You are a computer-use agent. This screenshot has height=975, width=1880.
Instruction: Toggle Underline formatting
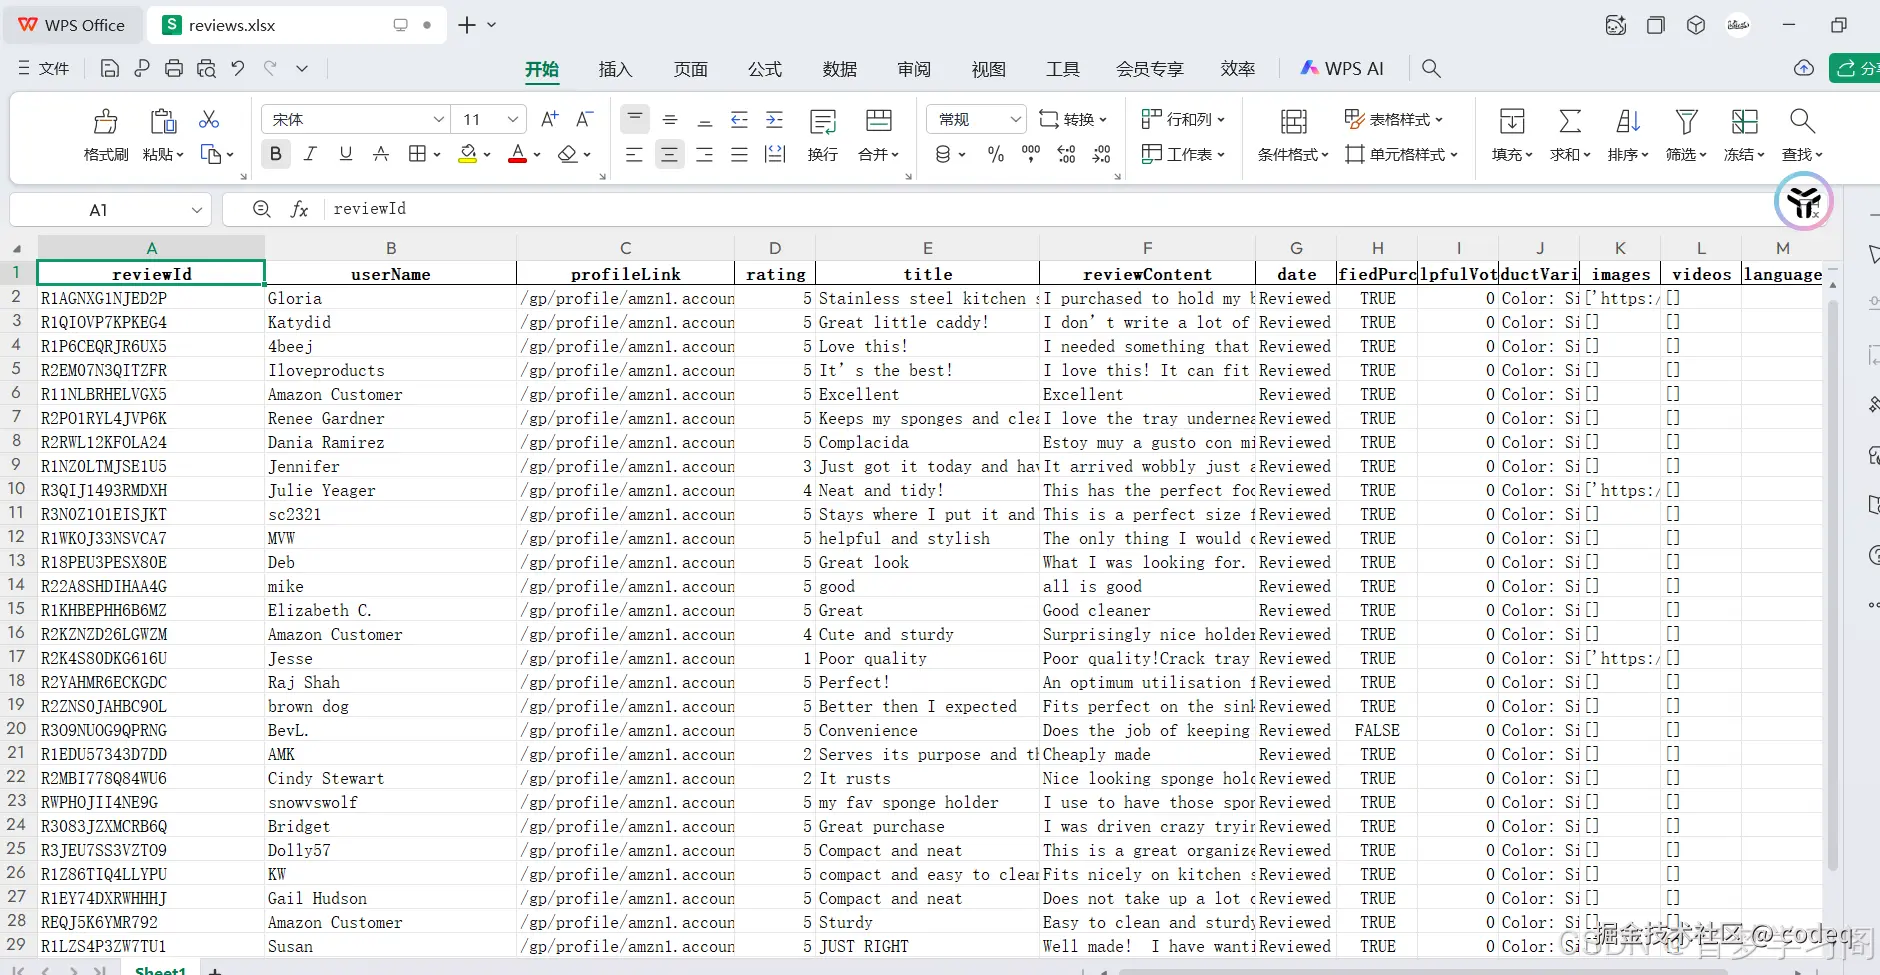coord(346,154)
